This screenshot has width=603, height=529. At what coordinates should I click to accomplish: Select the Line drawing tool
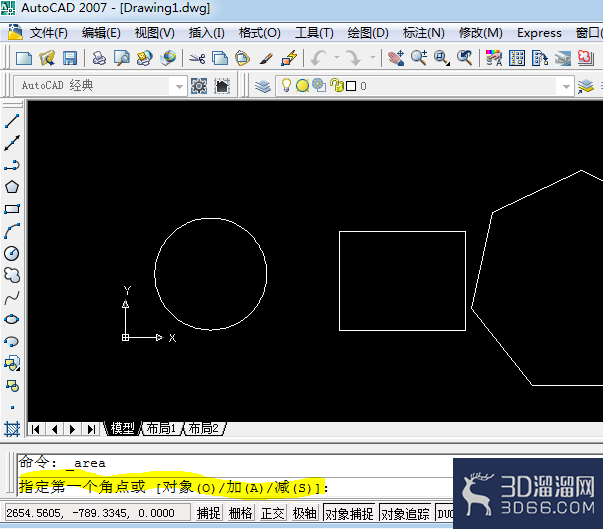pos(12,121)
